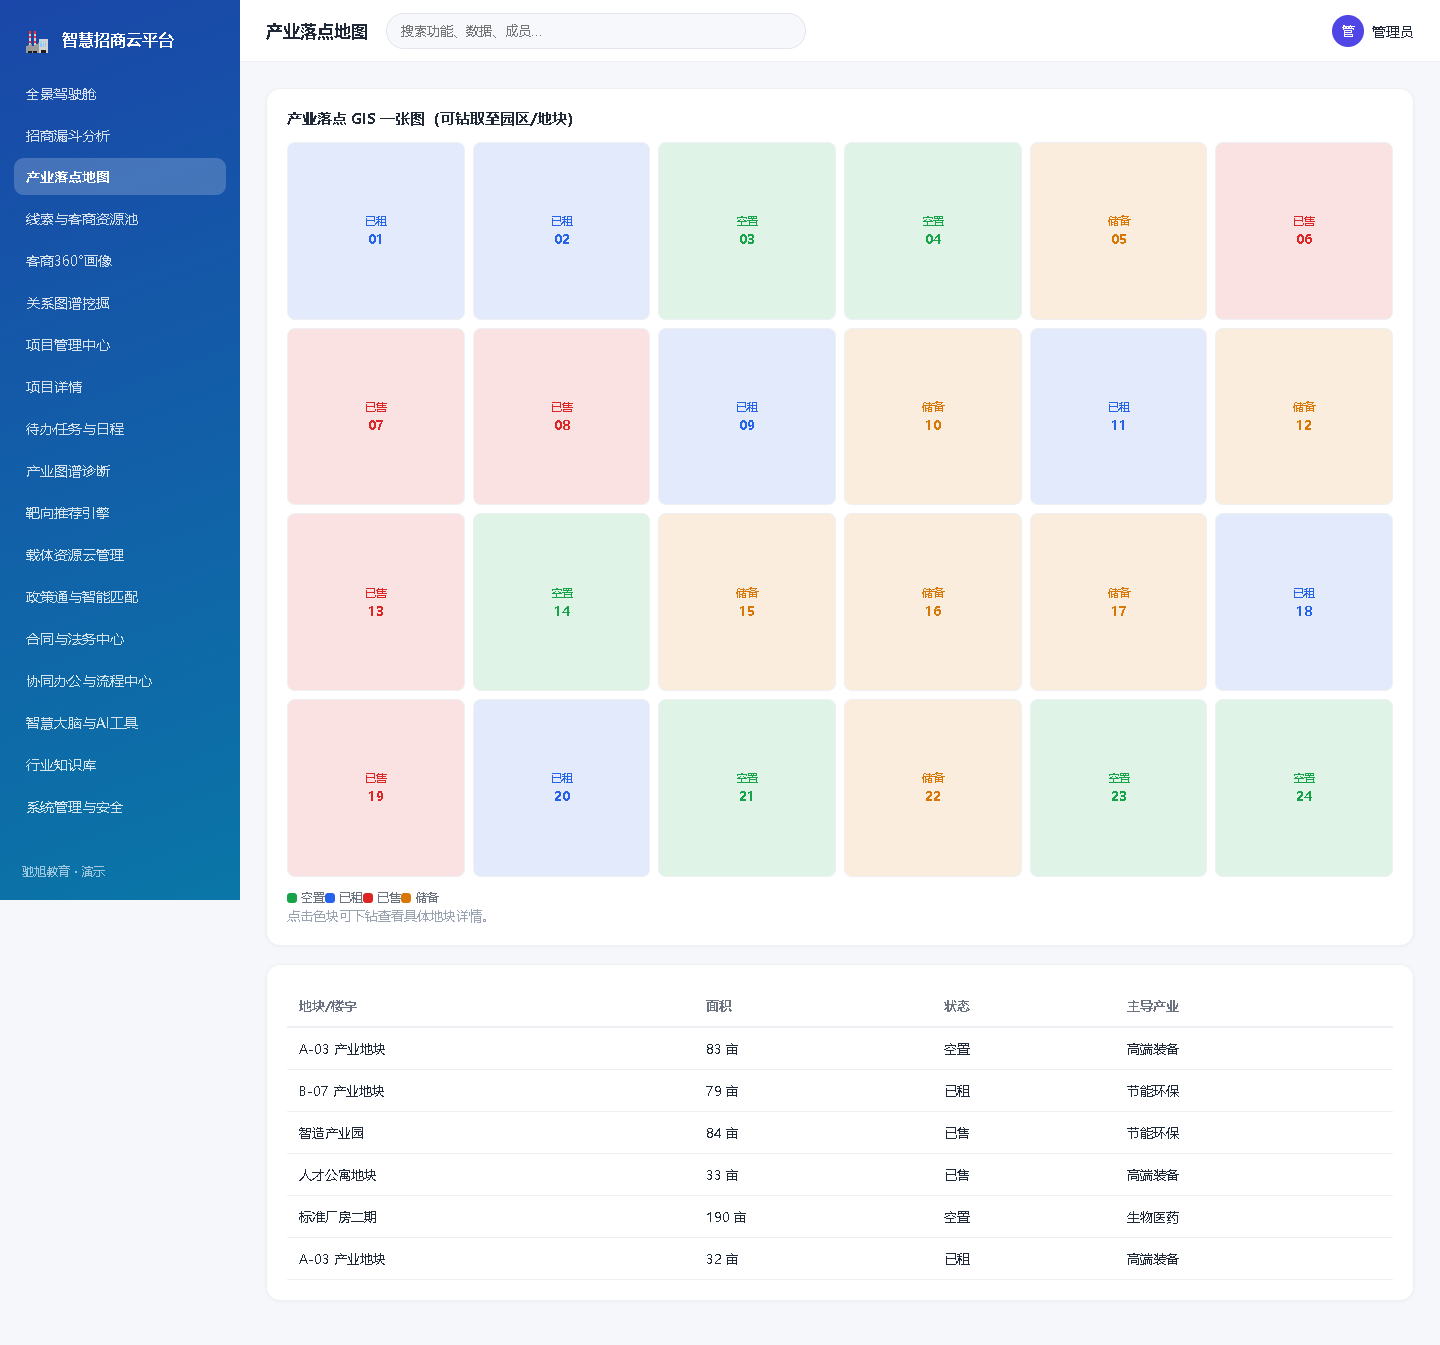
Task: Click the platform factory logo icon
Action: tap(37, 41)
